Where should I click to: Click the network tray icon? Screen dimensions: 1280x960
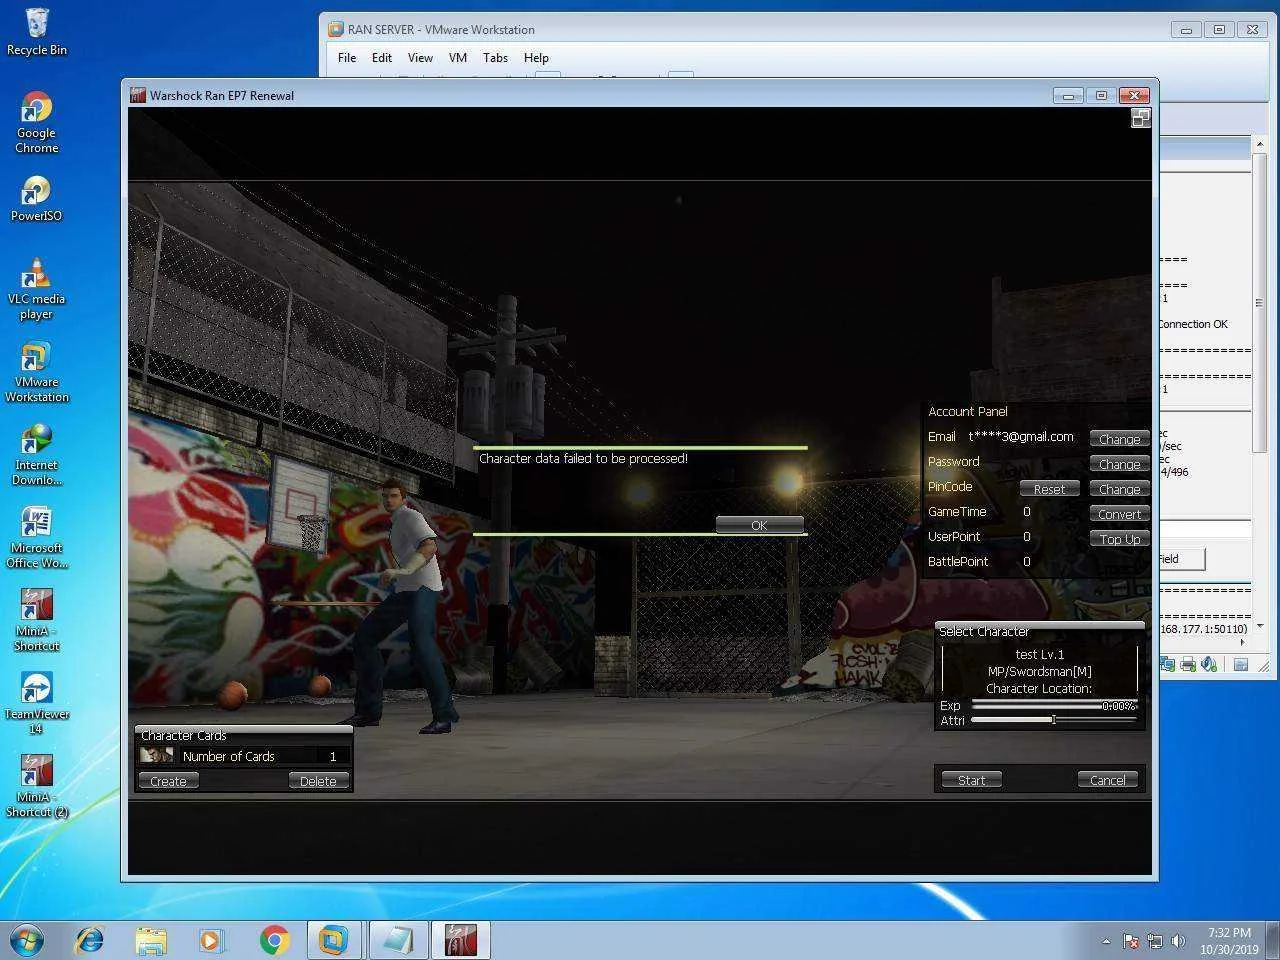coord(1155,941)
